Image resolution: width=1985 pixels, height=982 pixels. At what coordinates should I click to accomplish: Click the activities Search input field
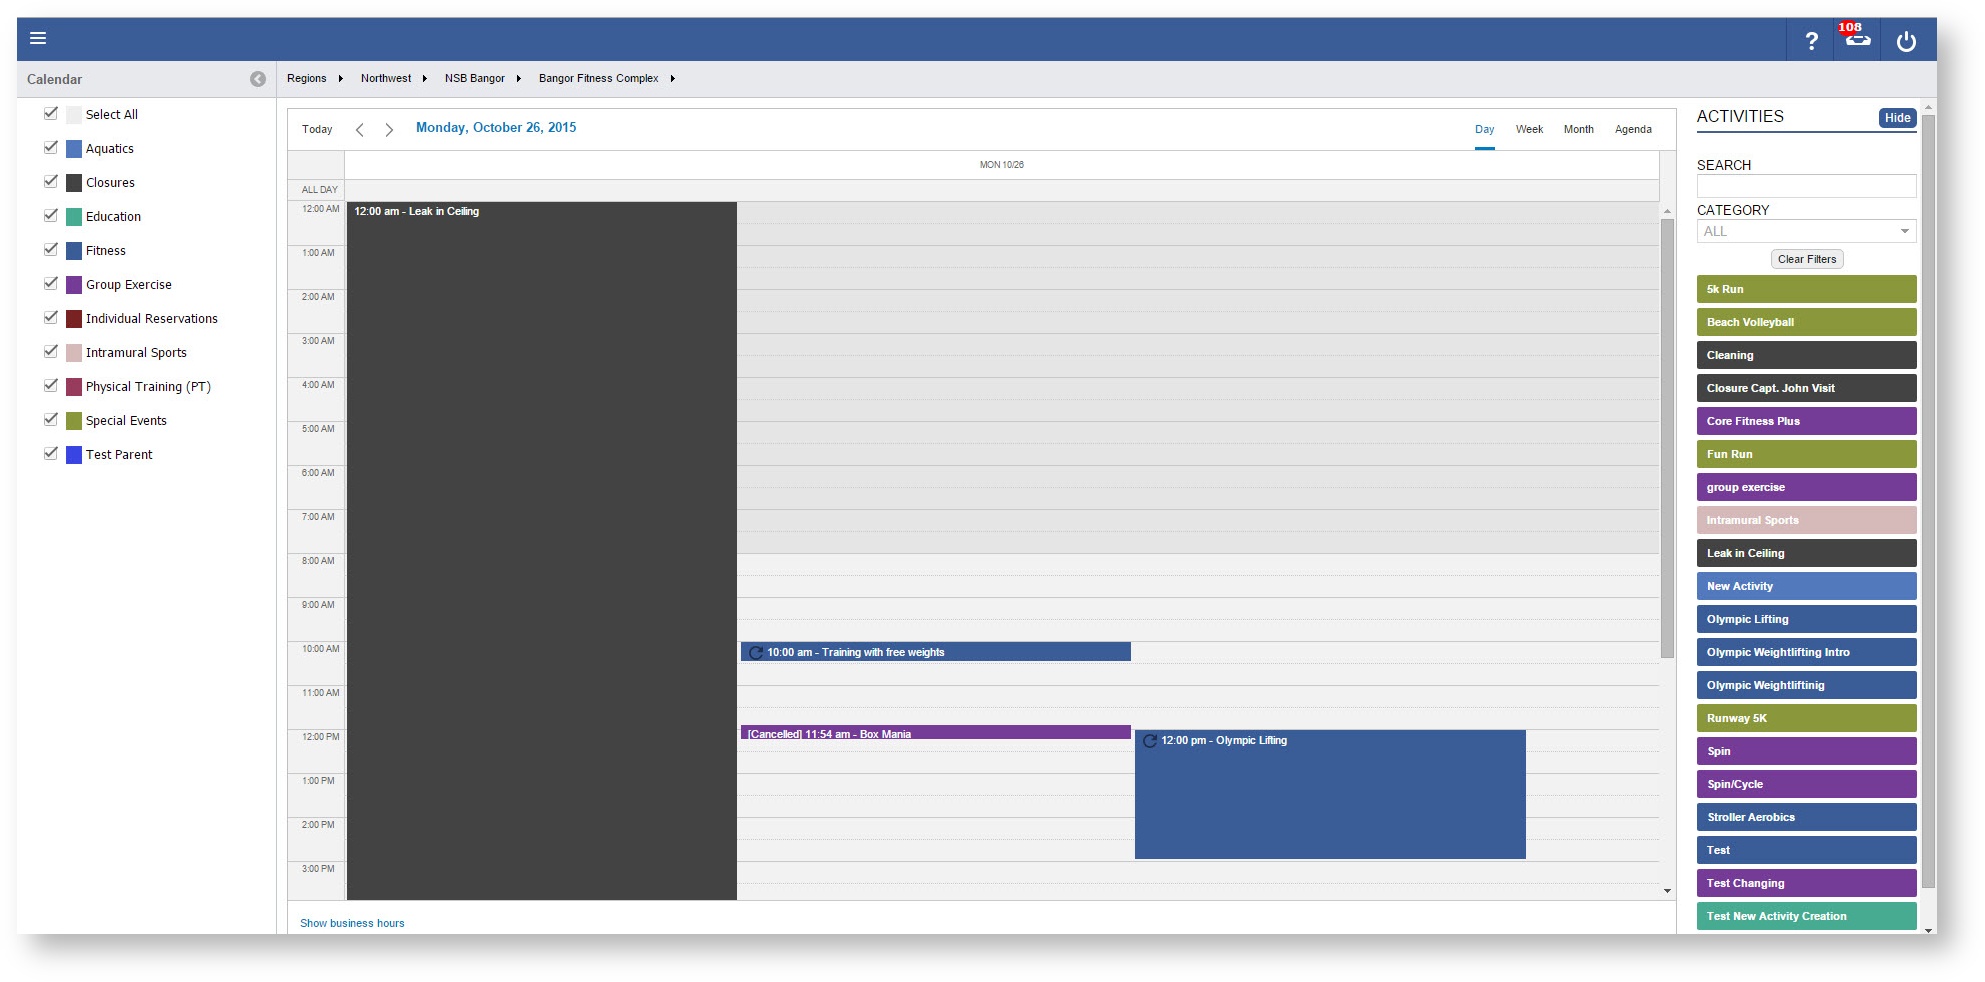point(1805,187)
